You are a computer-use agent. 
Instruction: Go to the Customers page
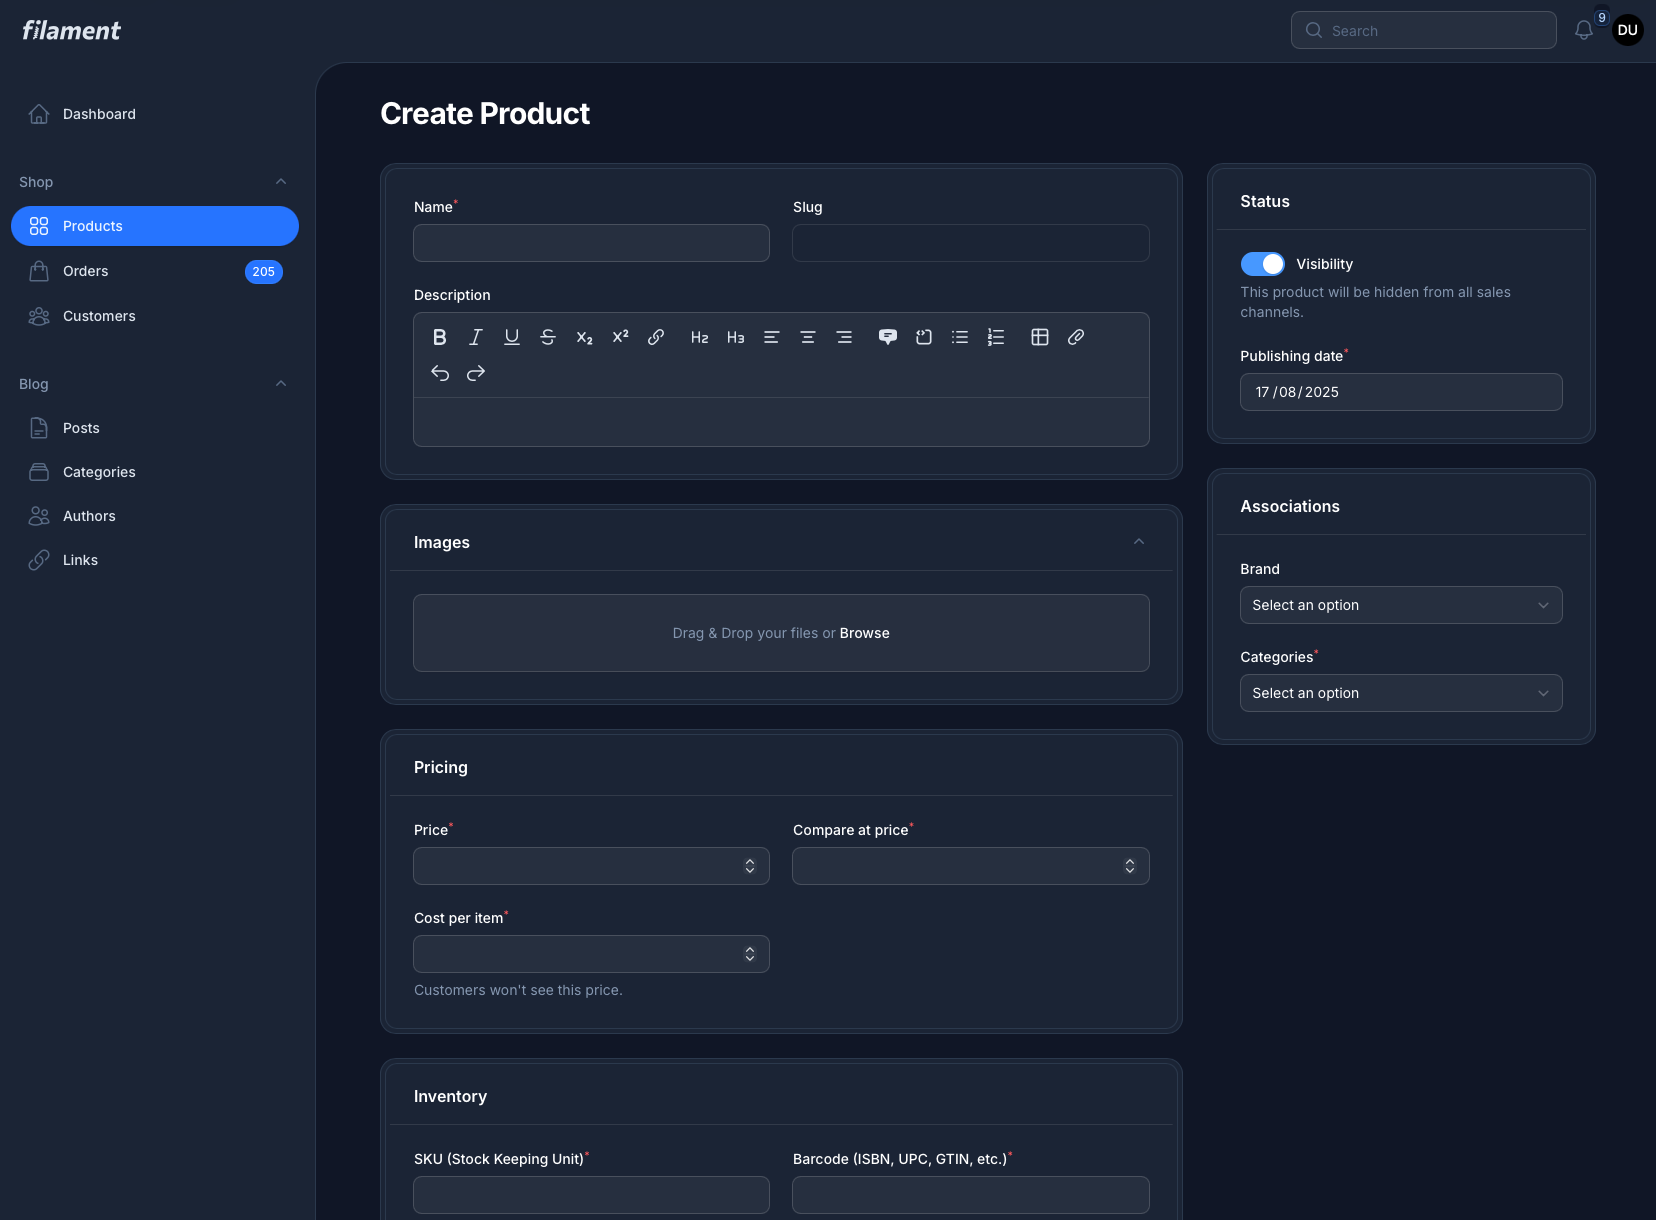coord(99,316)
